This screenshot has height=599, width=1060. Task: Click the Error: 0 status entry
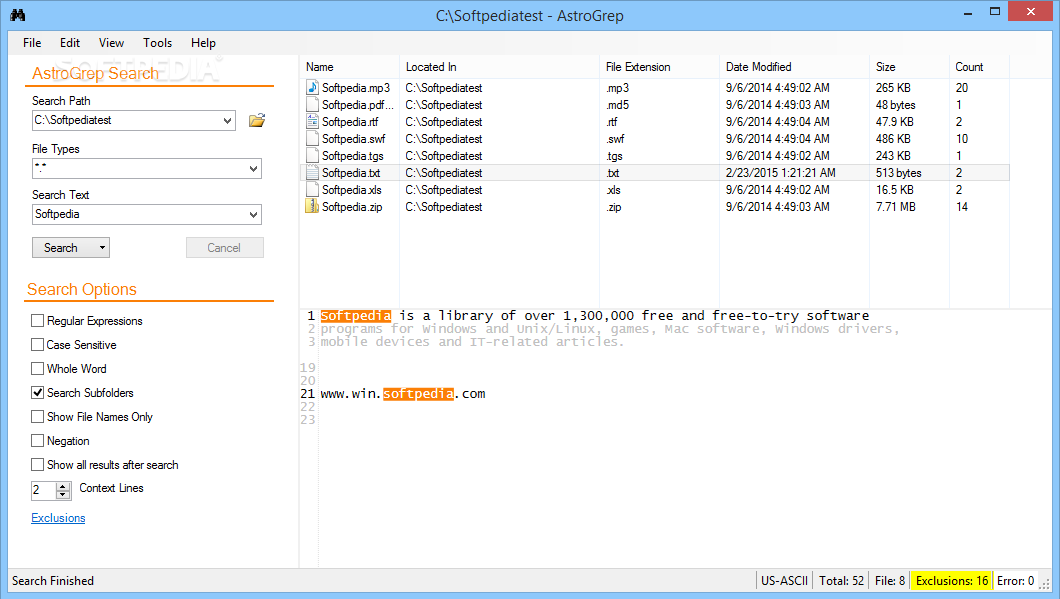pyautogui.click(x=1015, y=581)
